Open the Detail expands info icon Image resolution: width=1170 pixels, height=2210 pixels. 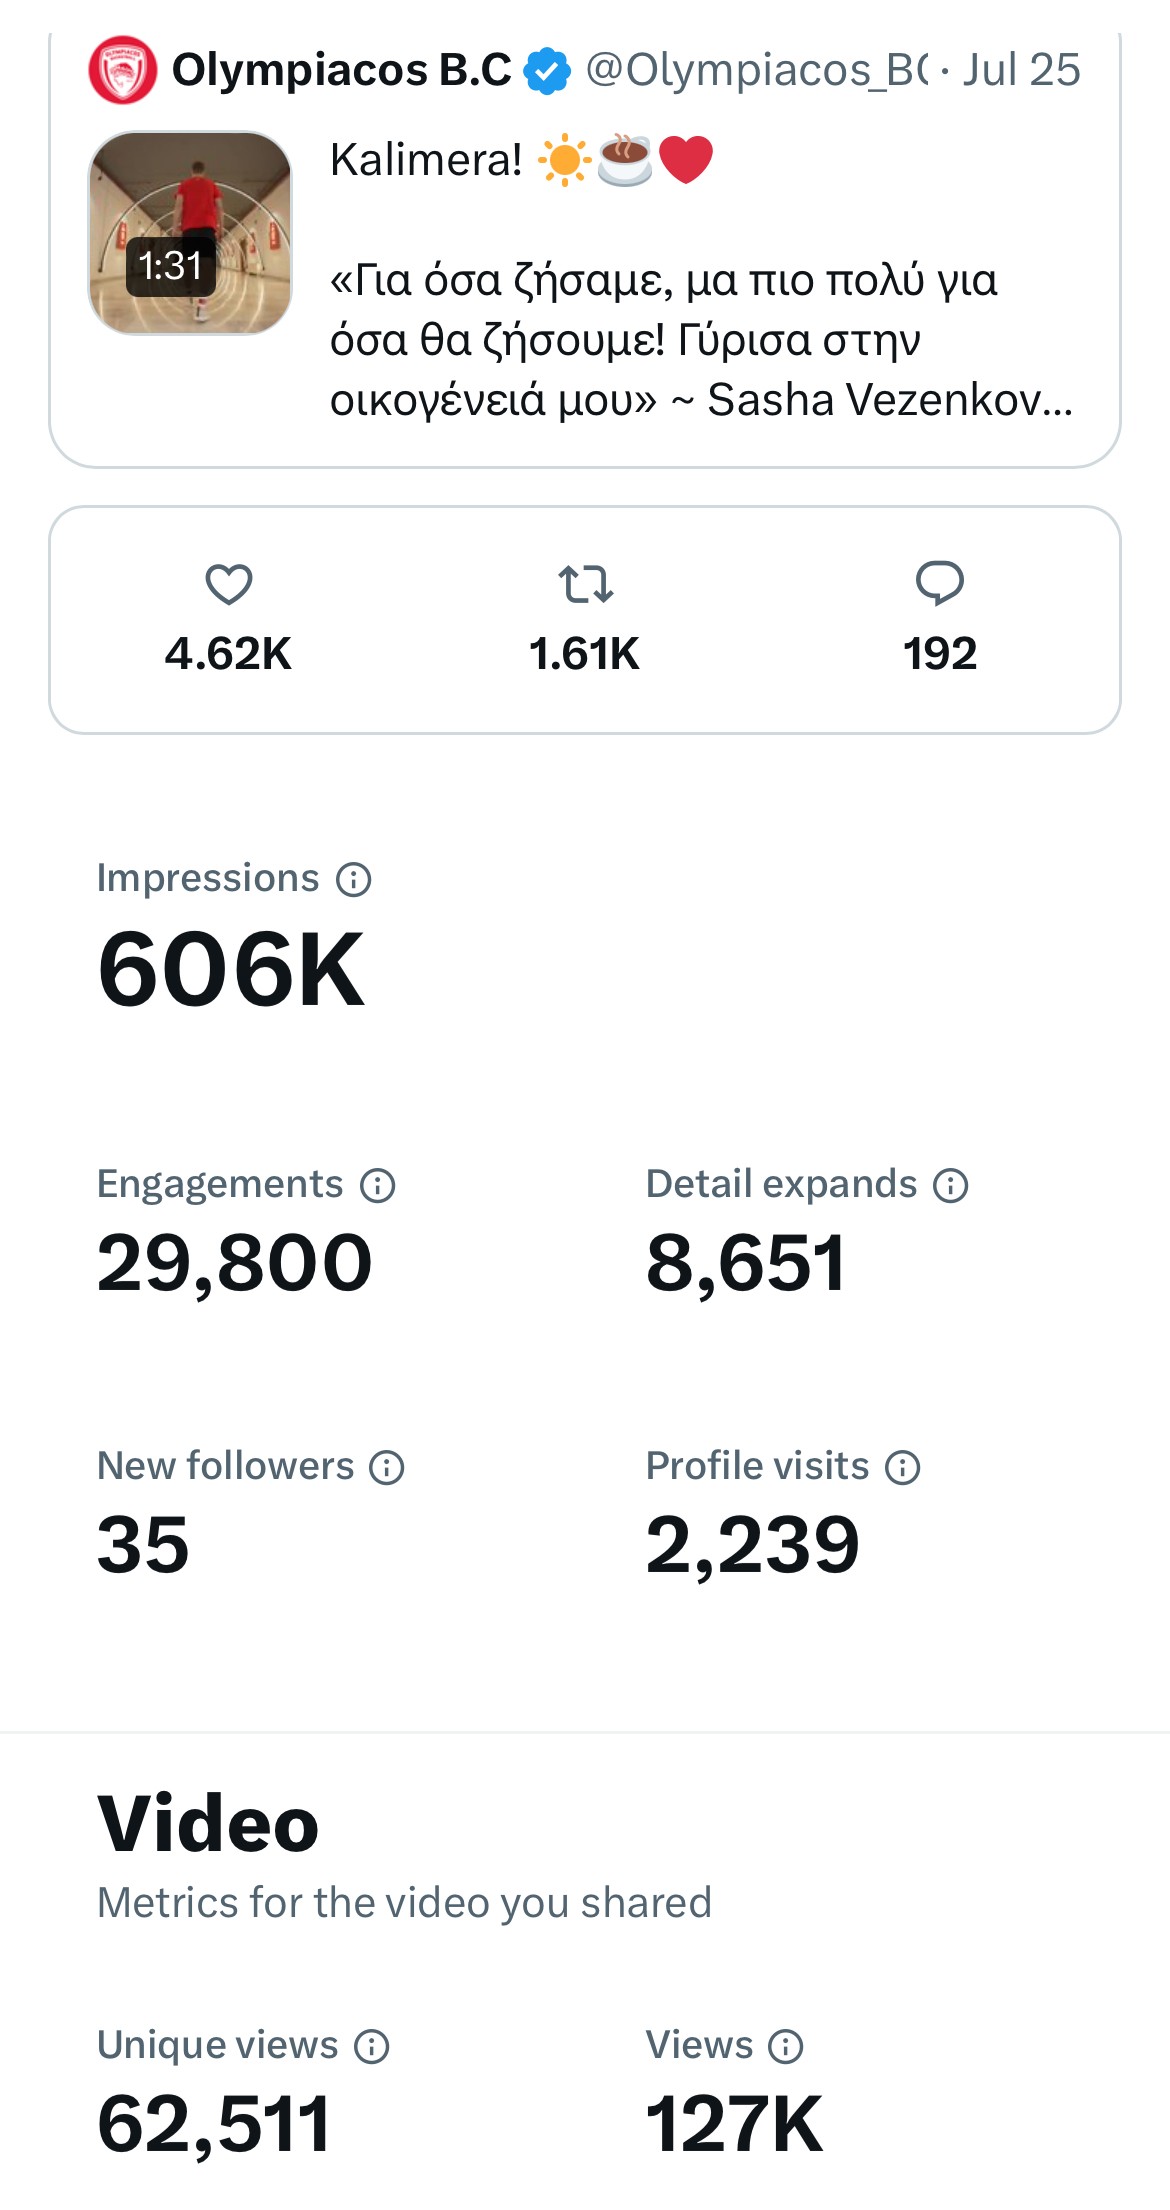click(x=951, y=1186)
